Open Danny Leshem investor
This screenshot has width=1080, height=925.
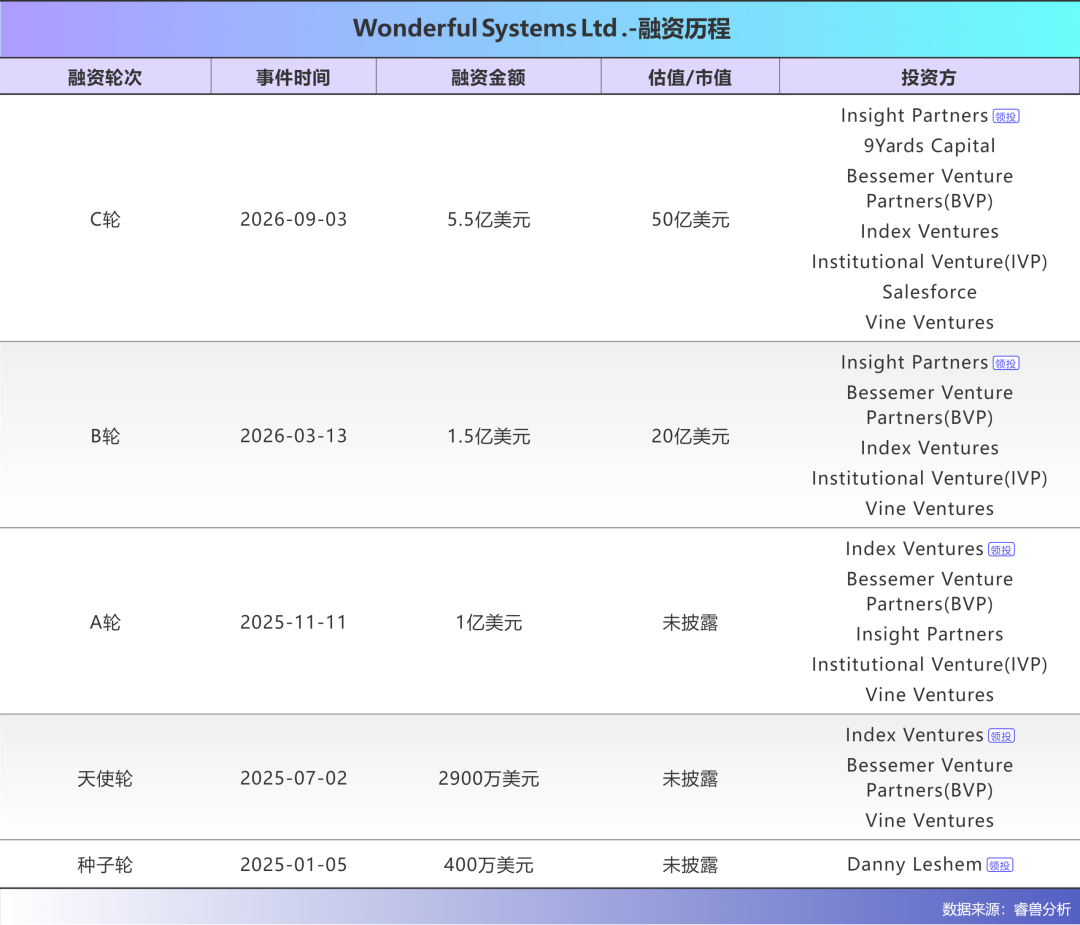coord(914,864)
